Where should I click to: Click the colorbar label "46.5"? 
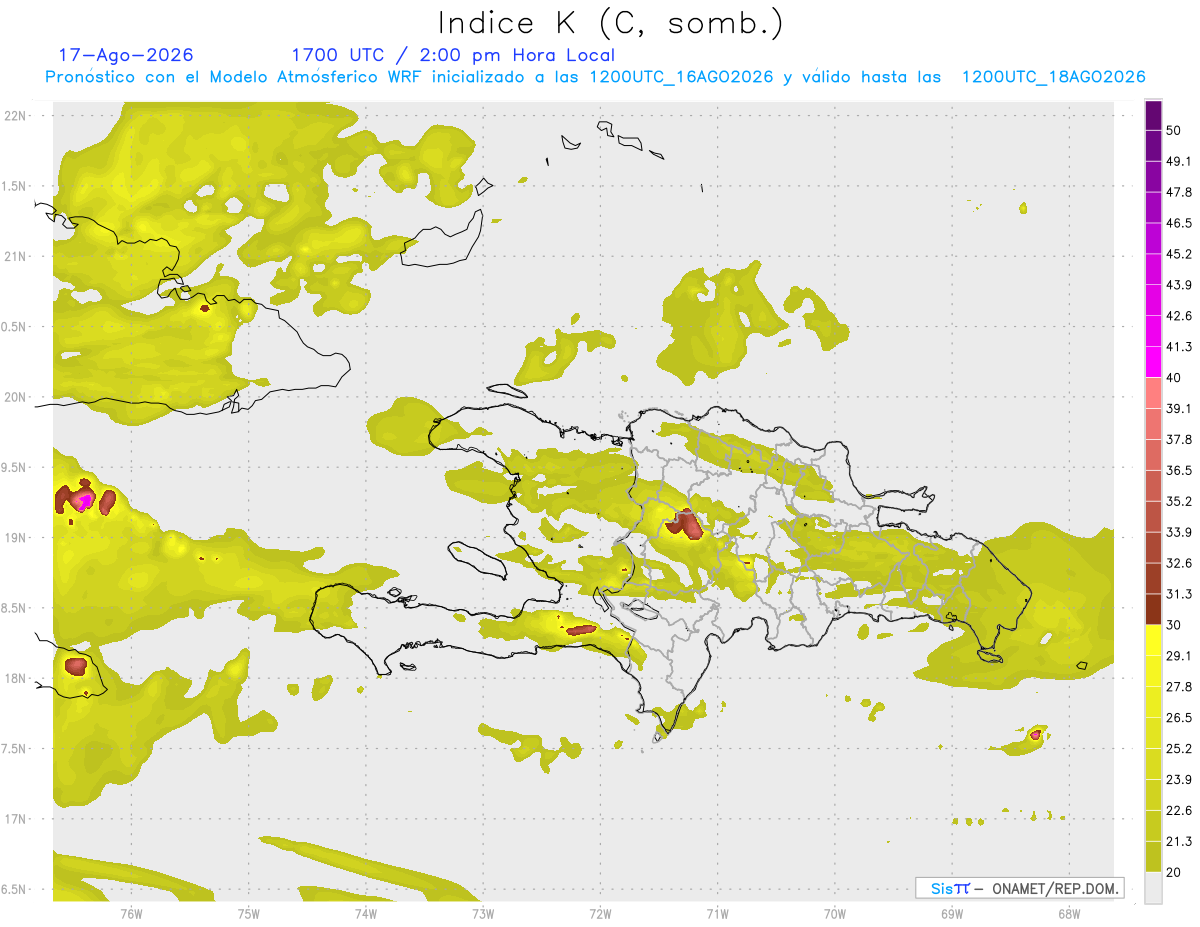[1179, 223]
